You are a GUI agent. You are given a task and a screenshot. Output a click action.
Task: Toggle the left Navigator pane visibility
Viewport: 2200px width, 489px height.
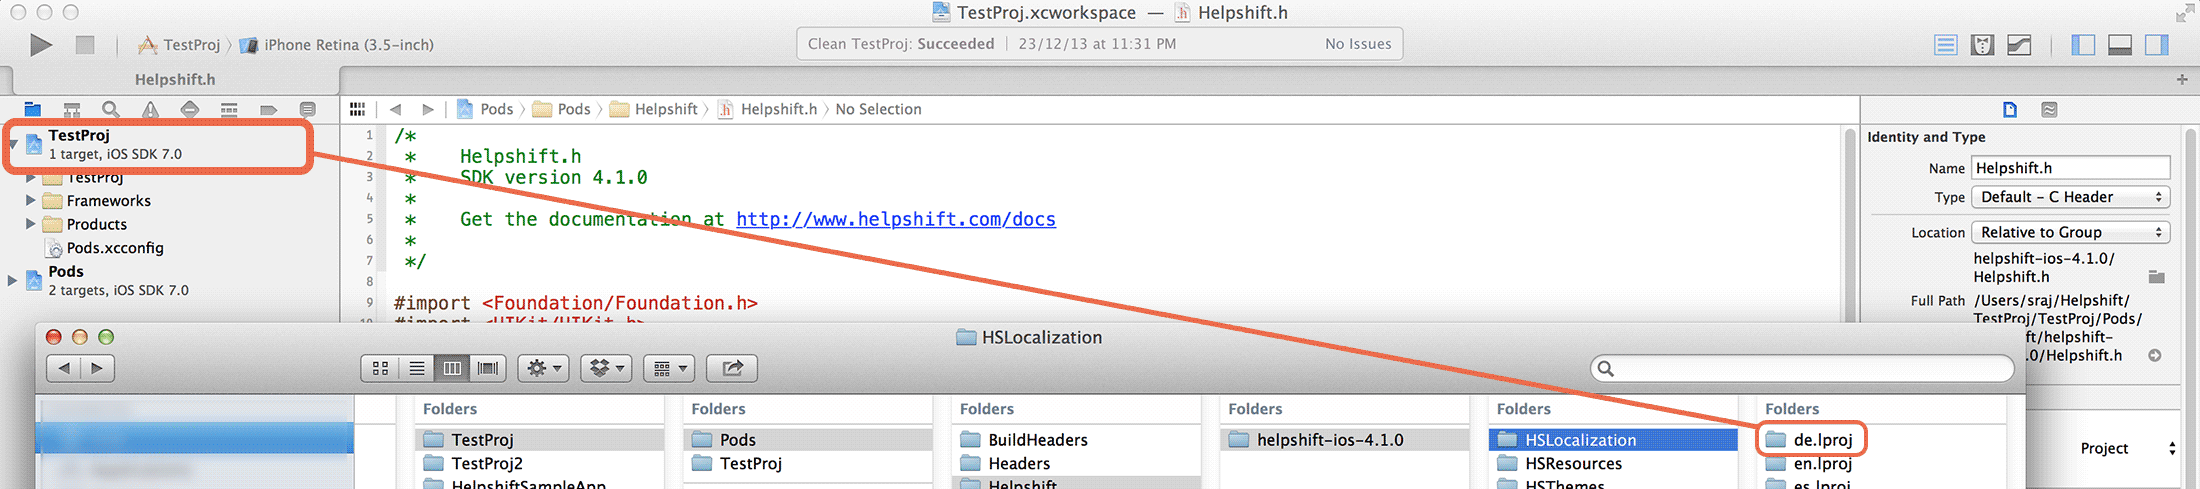coord(2083,45)
